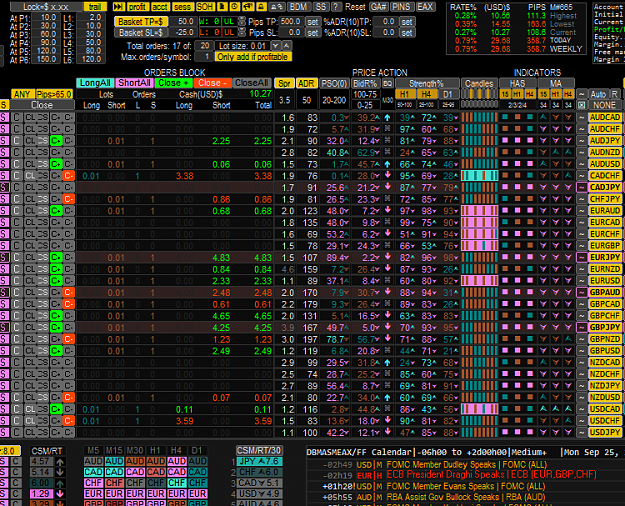This screenshot has width=625, height=506.
Task: Click the tilde header icon left of Auto
Action: coord(582,94)
